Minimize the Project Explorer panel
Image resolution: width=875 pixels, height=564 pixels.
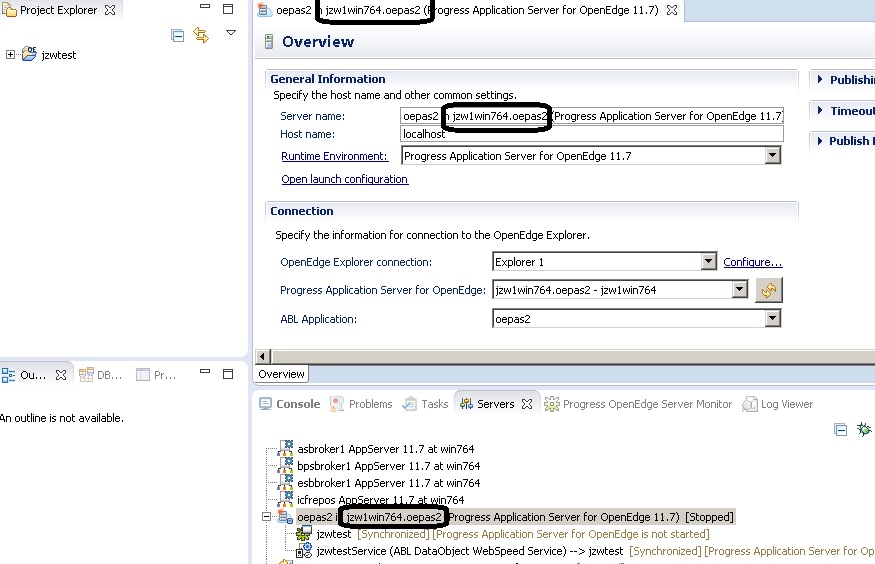tap(205, 7)
